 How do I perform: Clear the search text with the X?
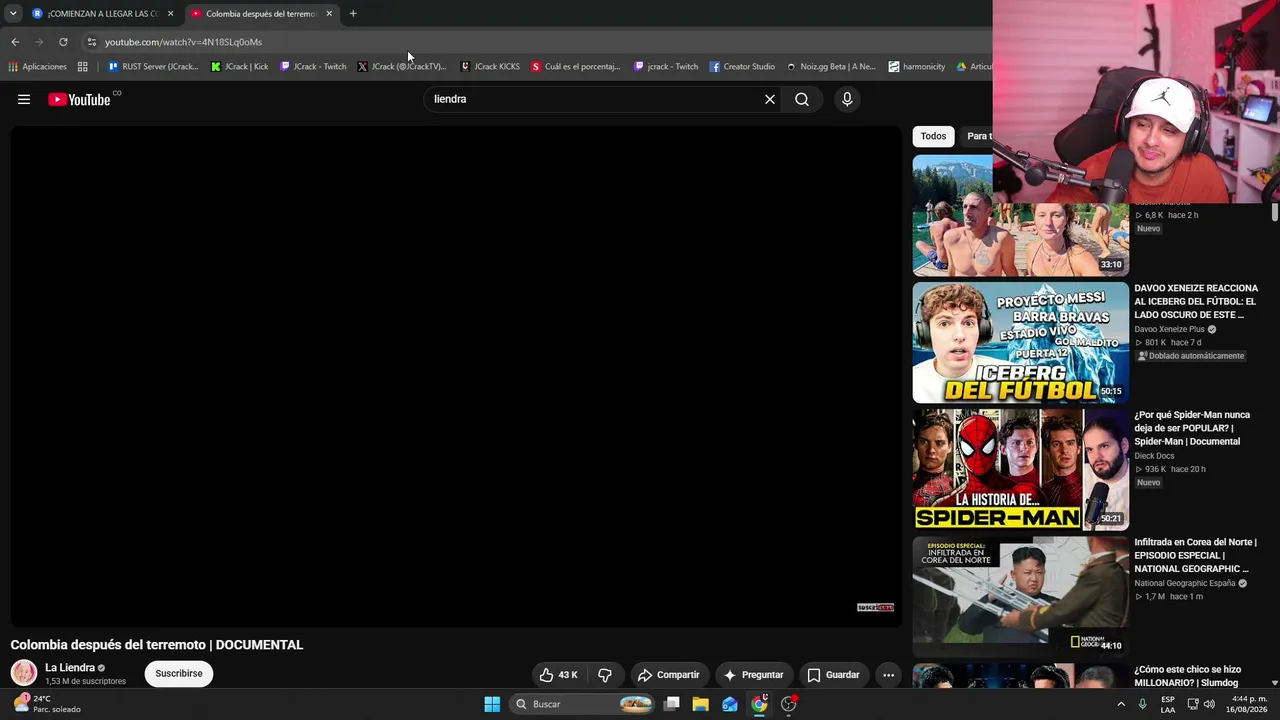[x=770, y=99]
